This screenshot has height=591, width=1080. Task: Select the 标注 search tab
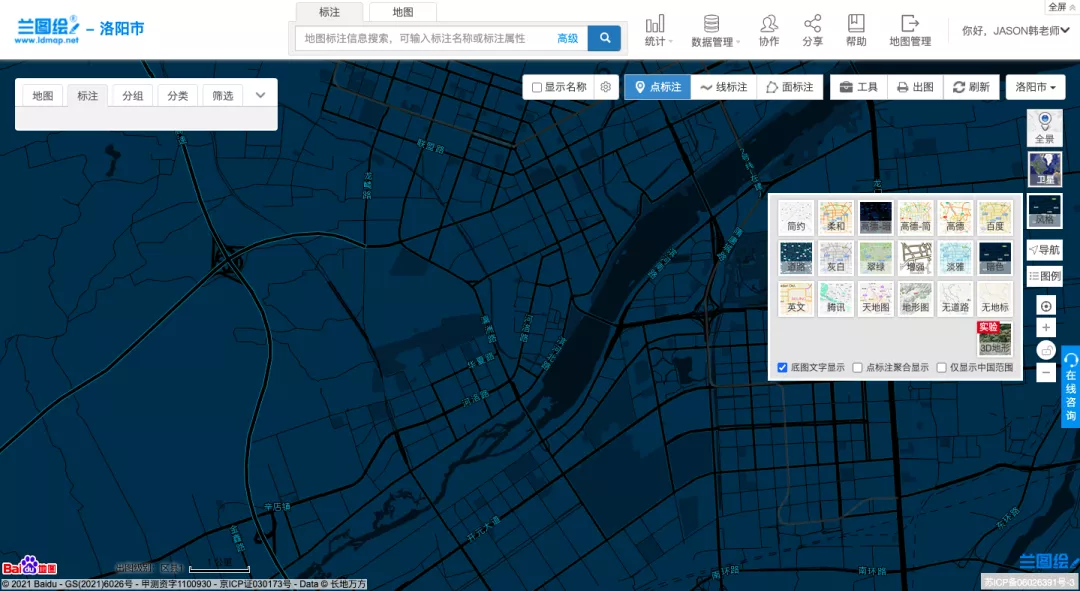[x=329, y=12]
